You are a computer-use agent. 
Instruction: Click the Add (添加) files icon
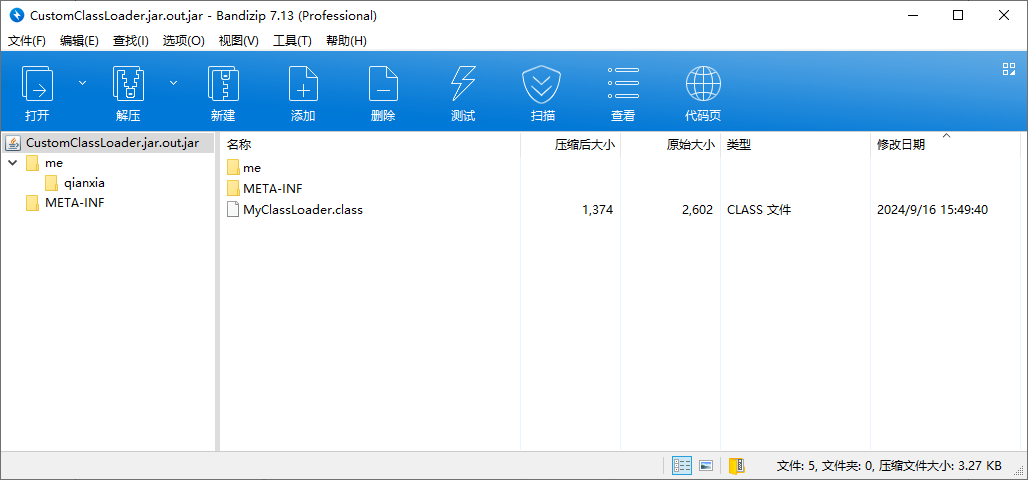pos(303,84)
